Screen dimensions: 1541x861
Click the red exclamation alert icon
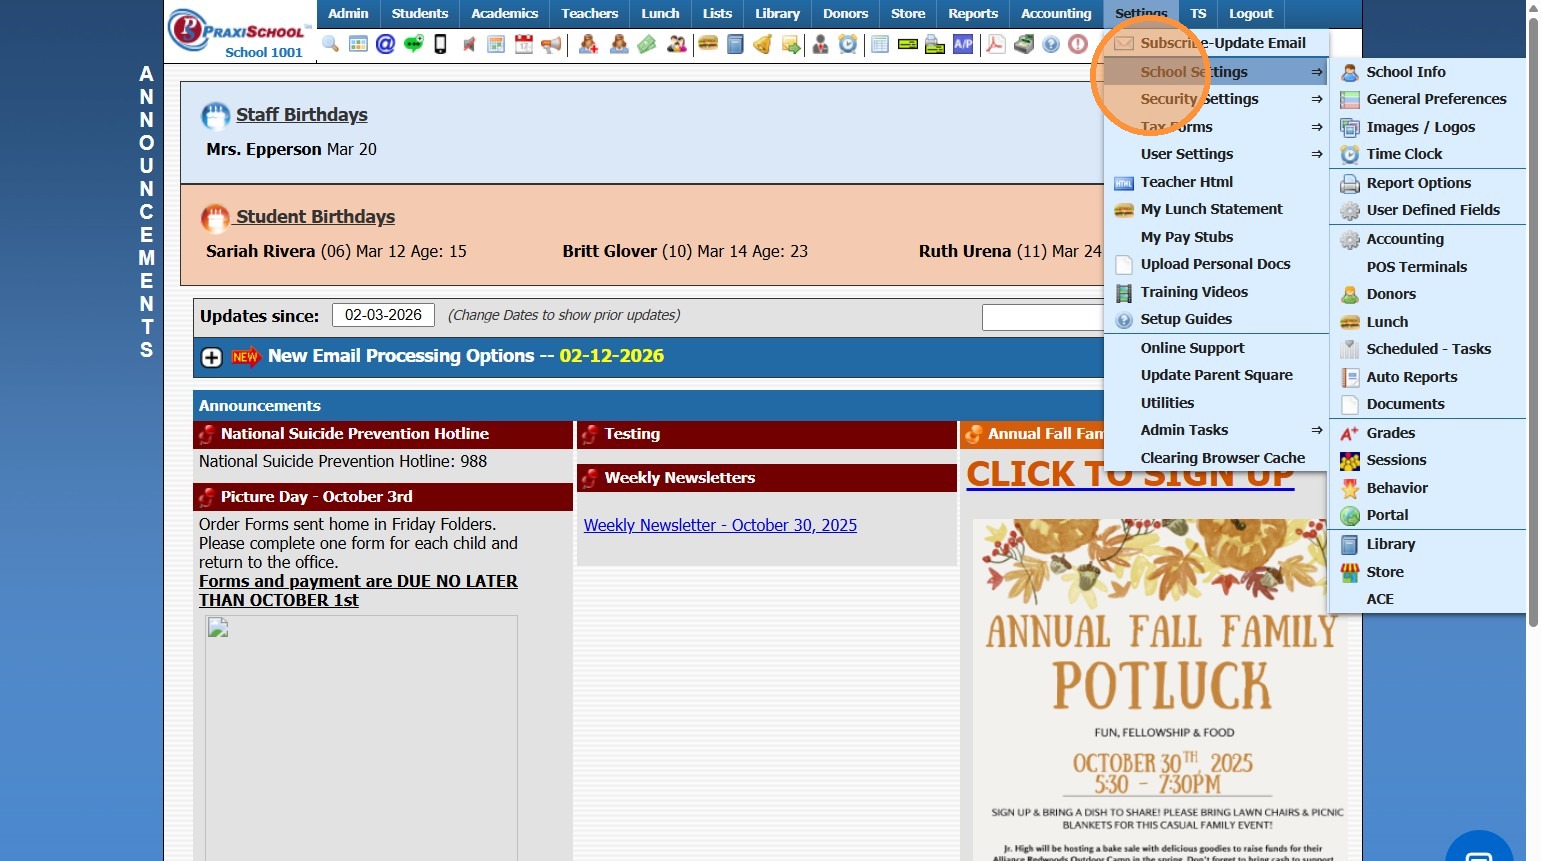pos(1078,44)
